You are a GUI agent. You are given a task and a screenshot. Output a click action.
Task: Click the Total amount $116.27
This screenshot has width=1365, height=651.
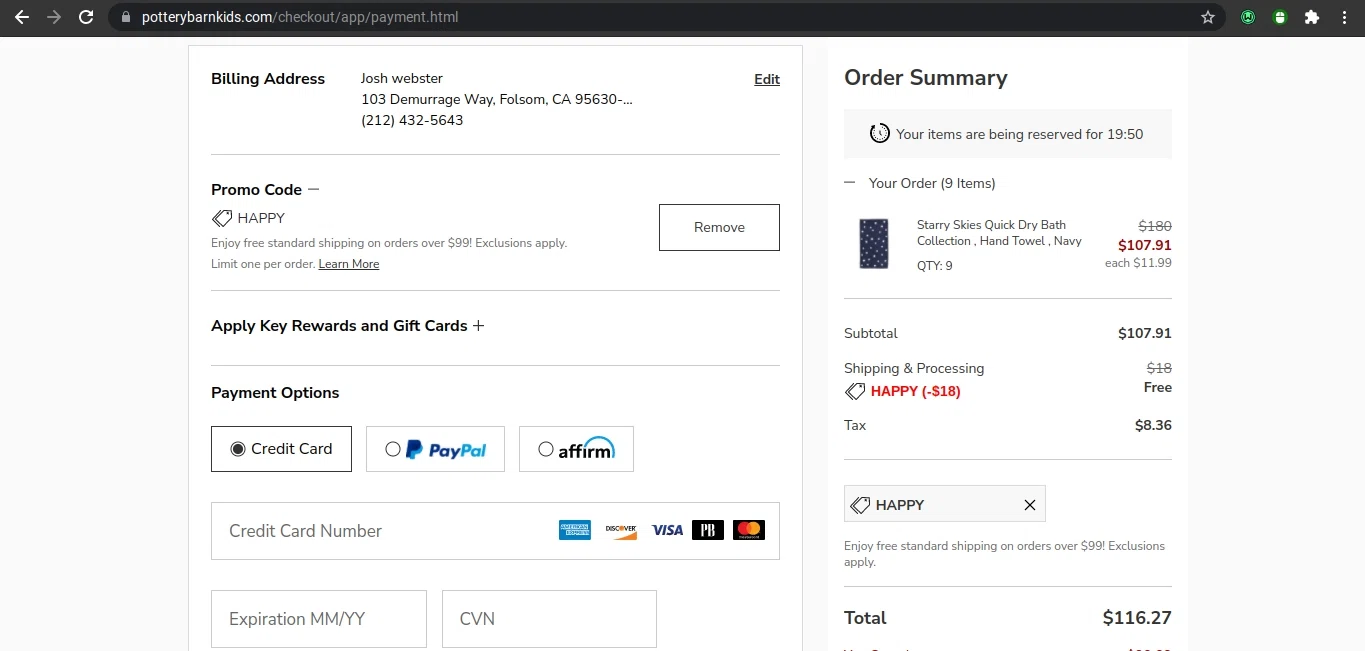1137,618
